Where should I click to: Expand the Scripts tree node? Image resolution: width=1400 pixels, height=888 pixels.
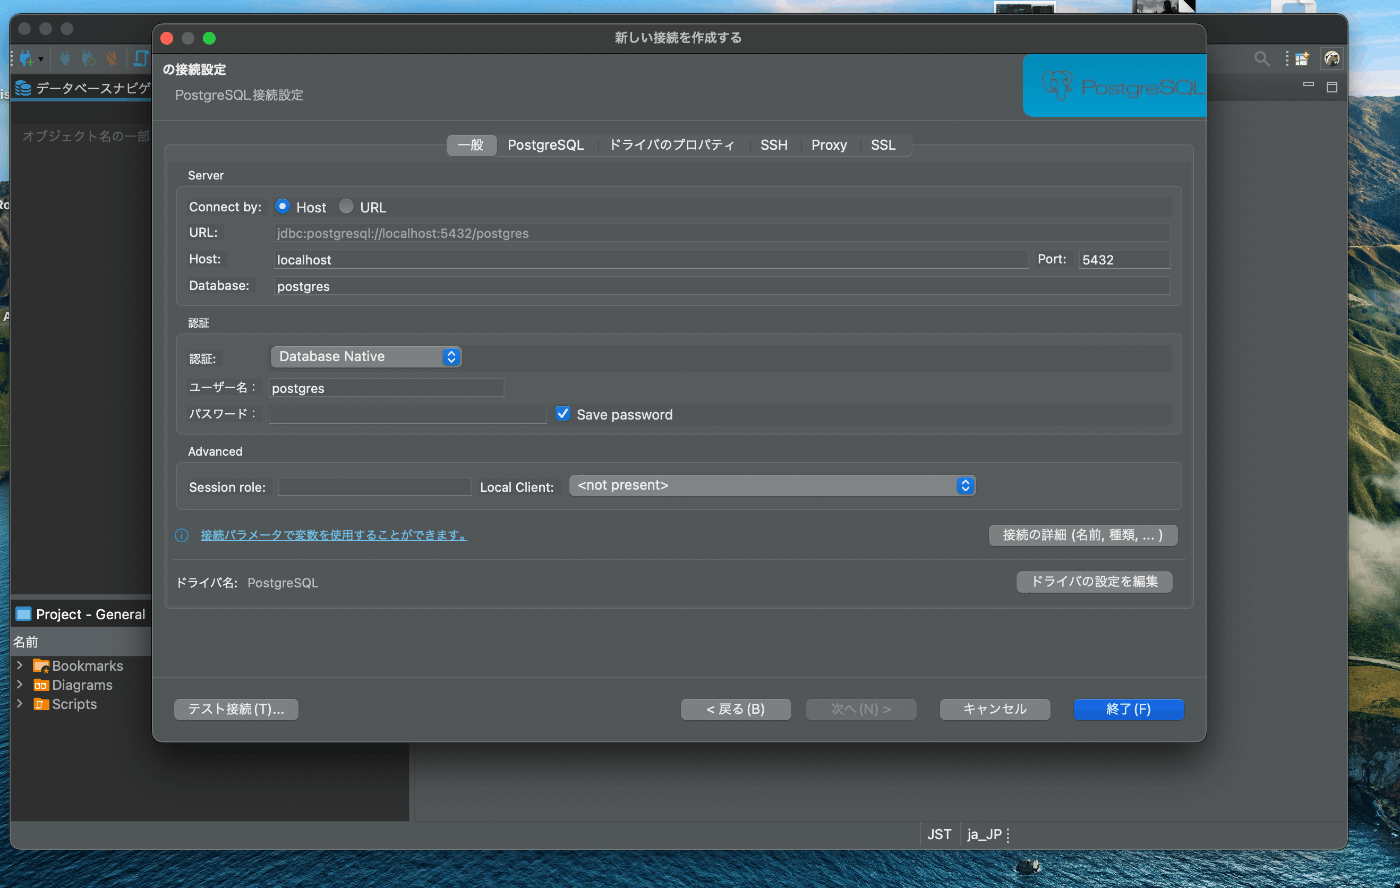click(20, 703)
